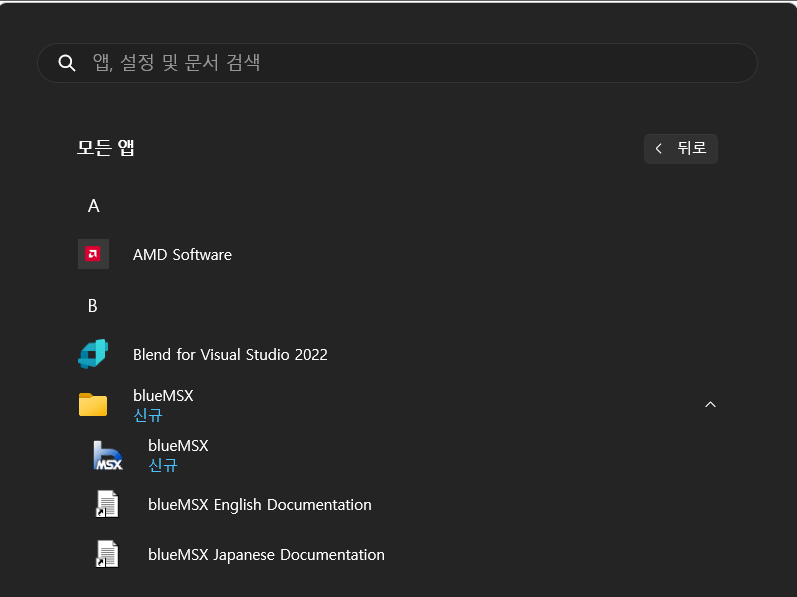The width and height of the screenshot is (797, 597).
Task: Open blueMSX English Documentation shortcut icon
Action: (107, 504)
